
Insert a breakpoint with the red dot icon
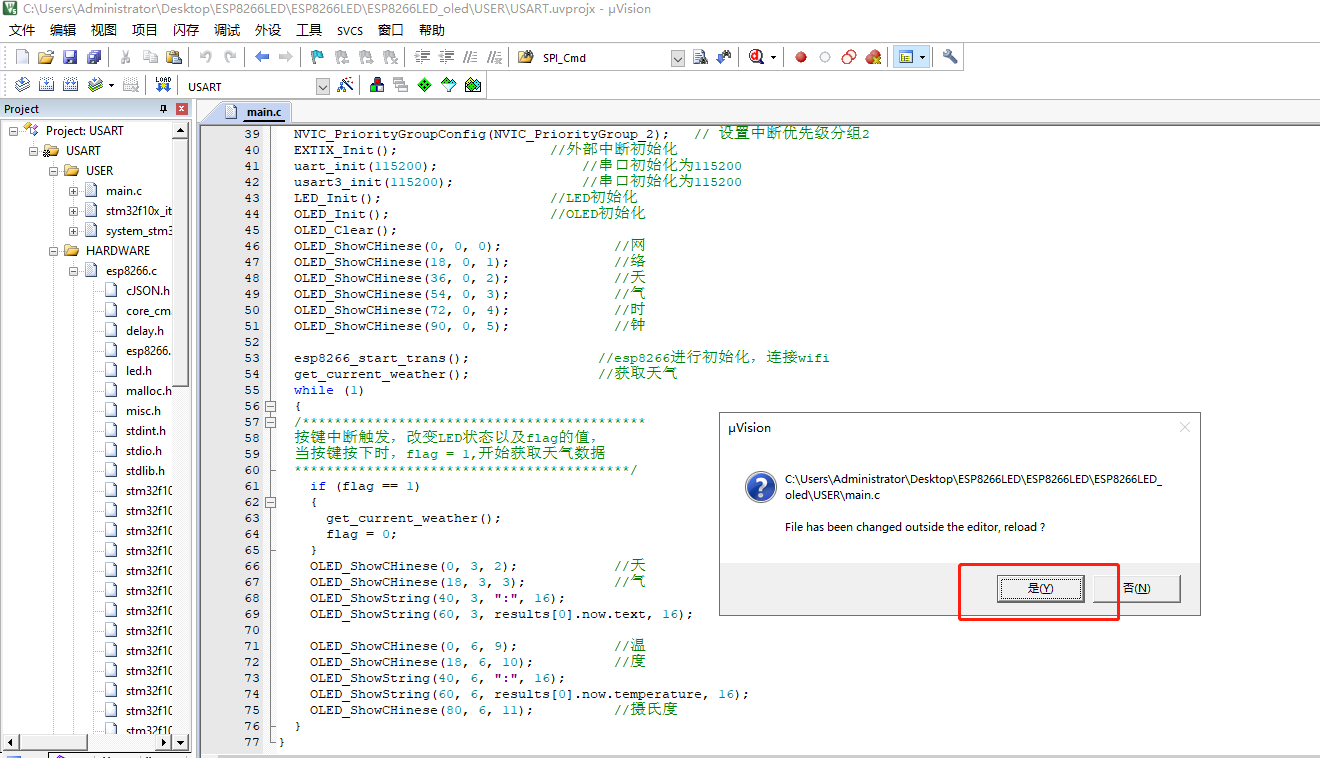tap(800, 57)
